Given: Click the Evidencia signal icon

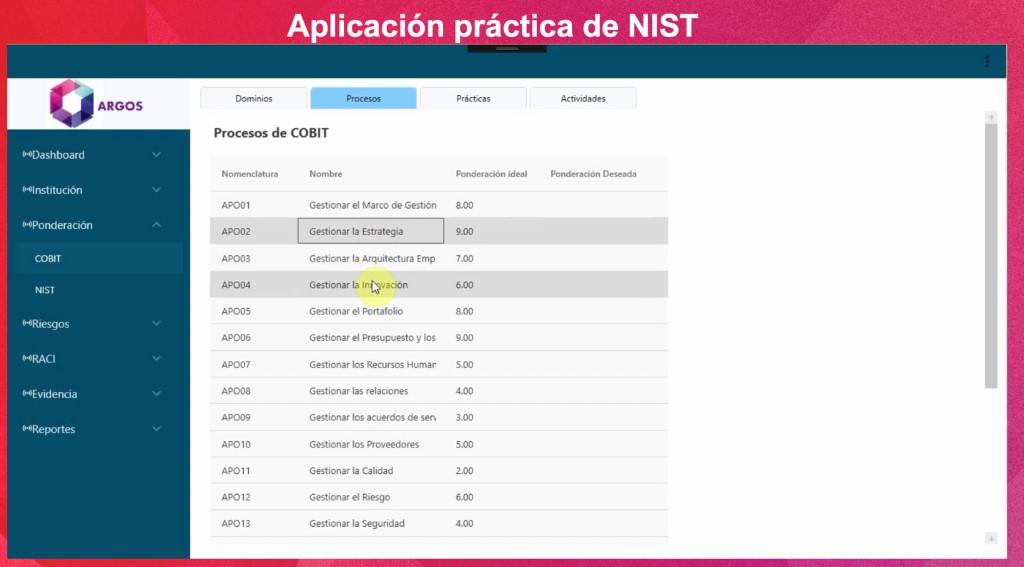Looking at the screenshot, I should click(27, 394).
